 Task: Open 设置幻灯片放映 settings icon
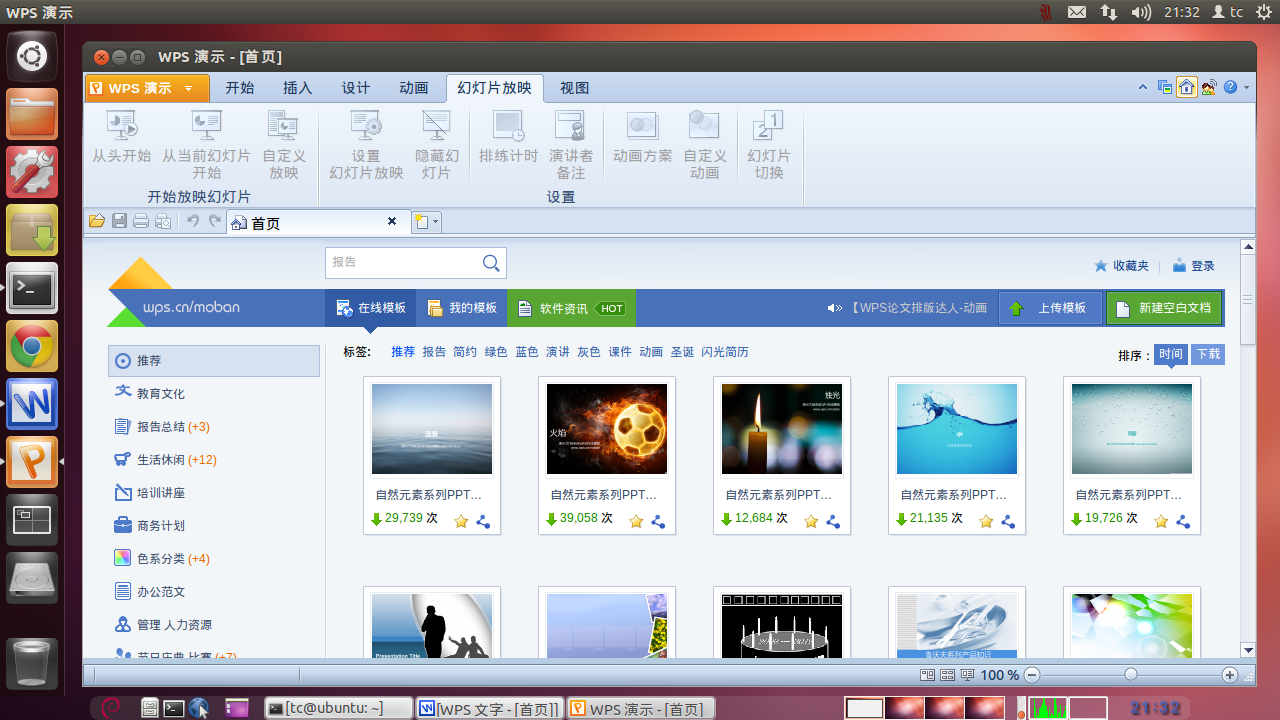pyautogui.click(x=366, y=126)
